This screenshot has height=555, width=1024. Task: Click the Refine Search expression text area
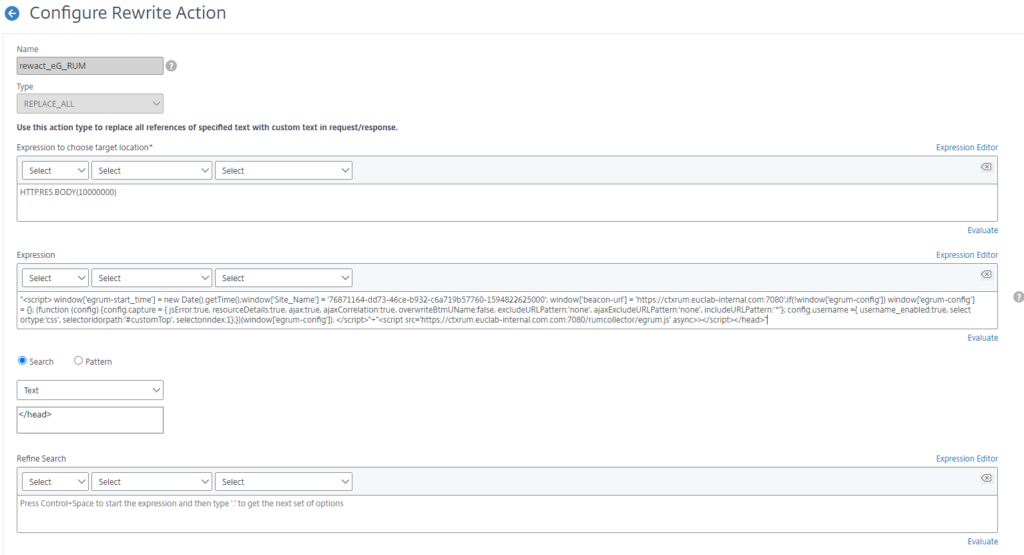(x=507, y=514)
